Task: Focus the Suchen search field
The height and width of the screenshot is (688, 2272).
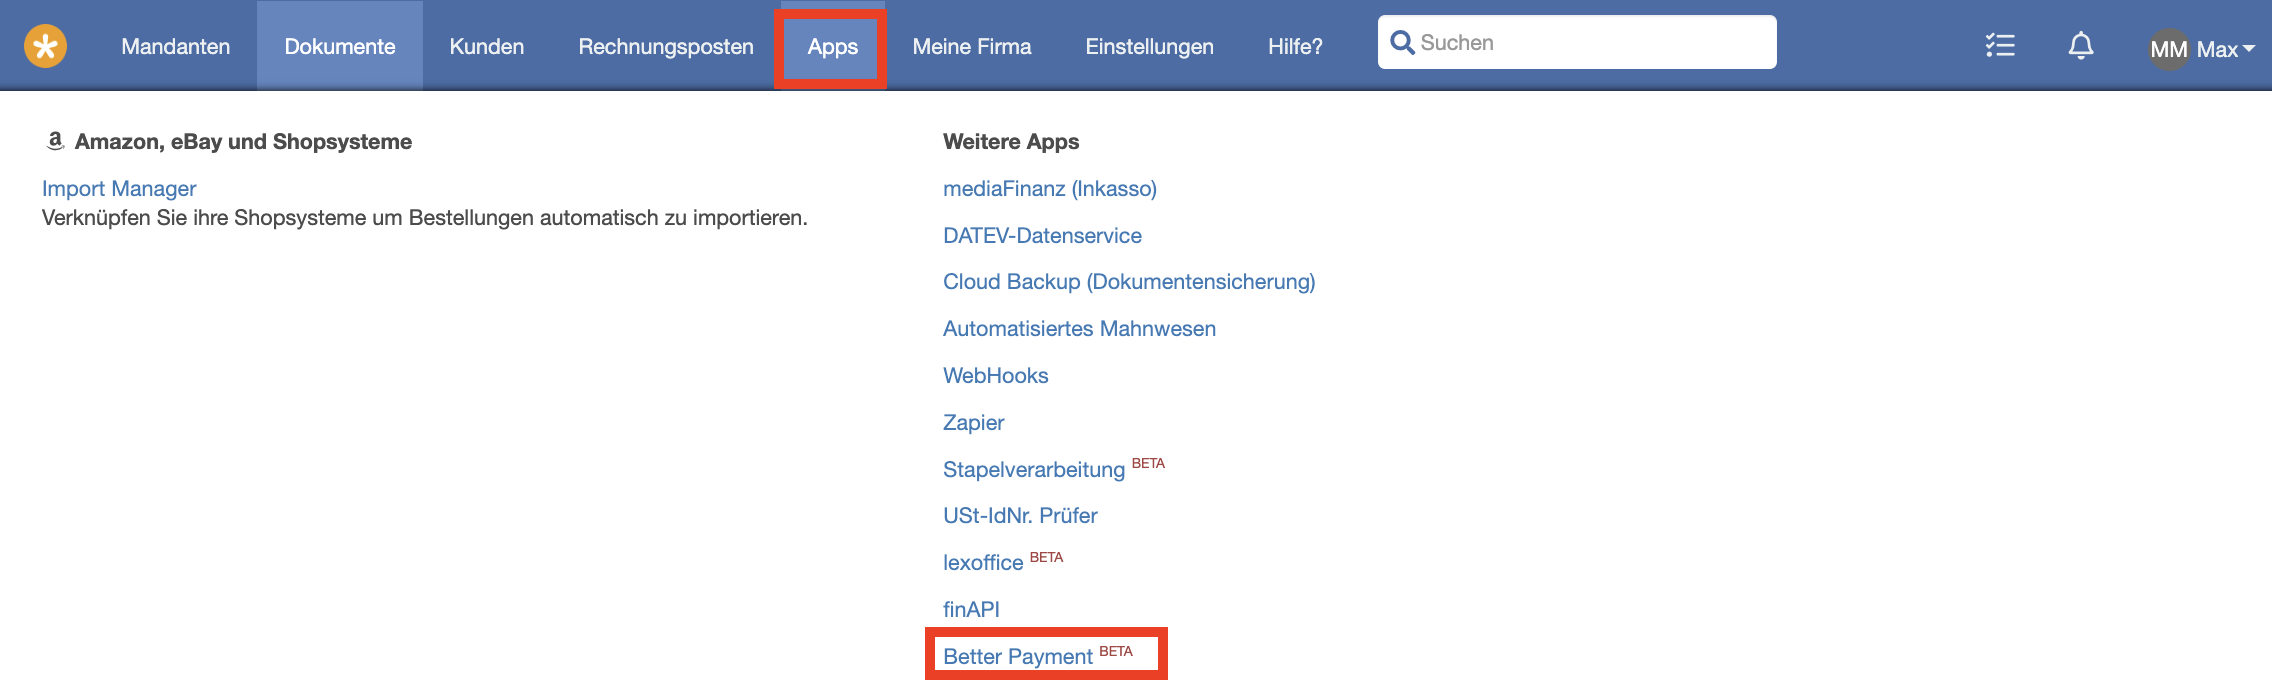Action: point(1577,42)
